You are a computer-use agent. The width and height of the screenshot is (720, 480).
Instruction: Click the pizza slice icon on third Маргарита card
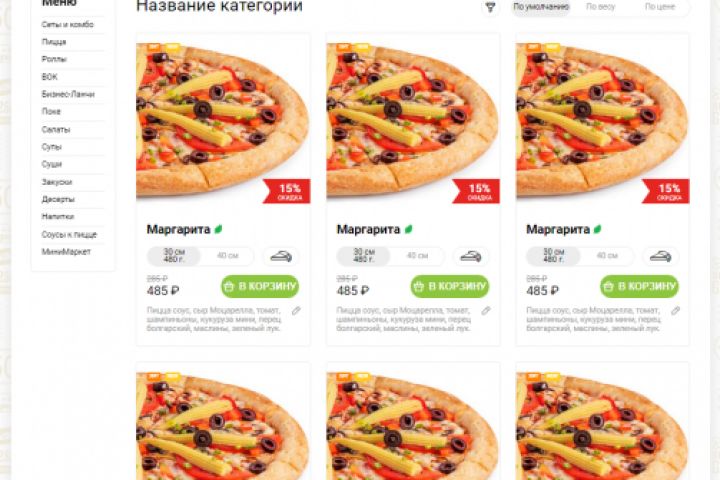click(x=660, y=256)
